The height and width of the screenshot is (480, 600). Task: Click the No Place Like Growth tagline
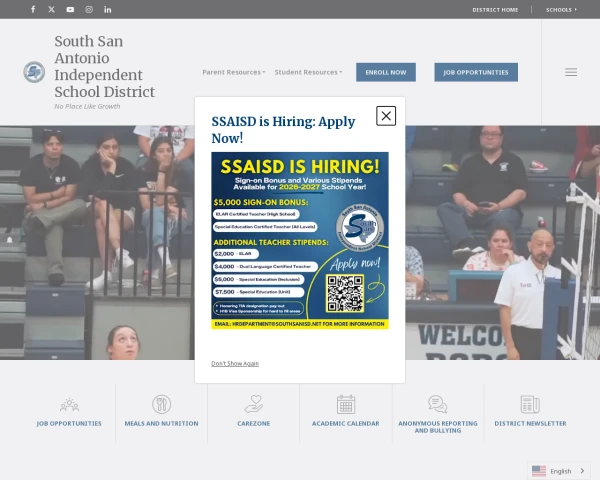87,106
